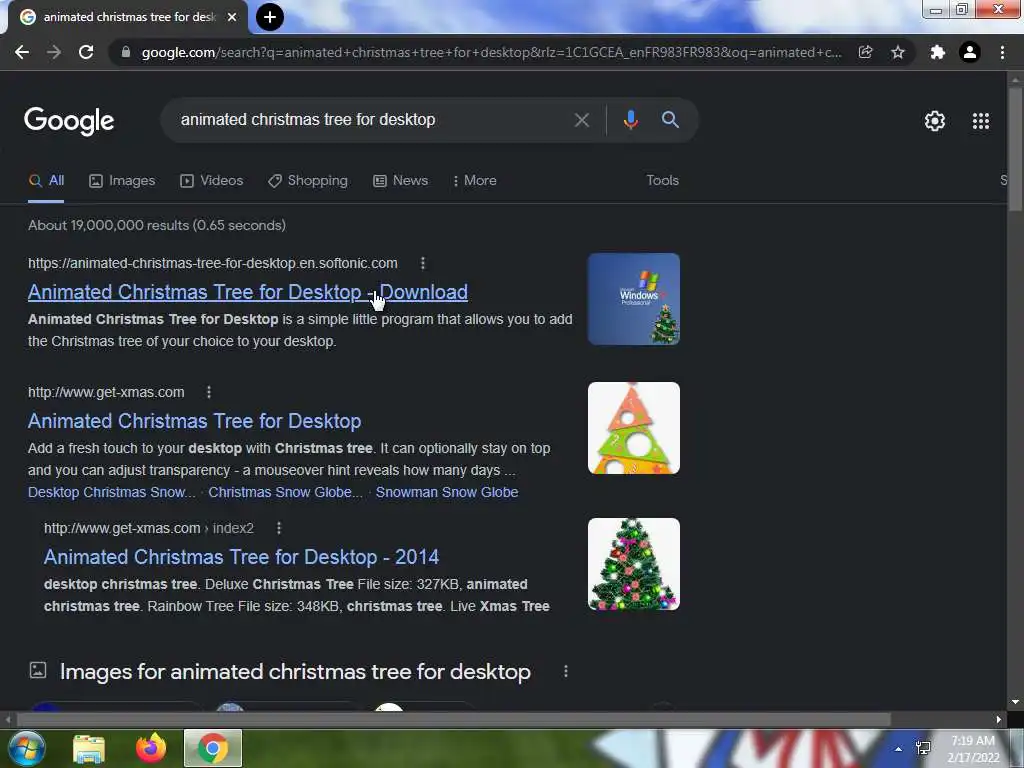Click the scroll down arrow

[1015, 702]
